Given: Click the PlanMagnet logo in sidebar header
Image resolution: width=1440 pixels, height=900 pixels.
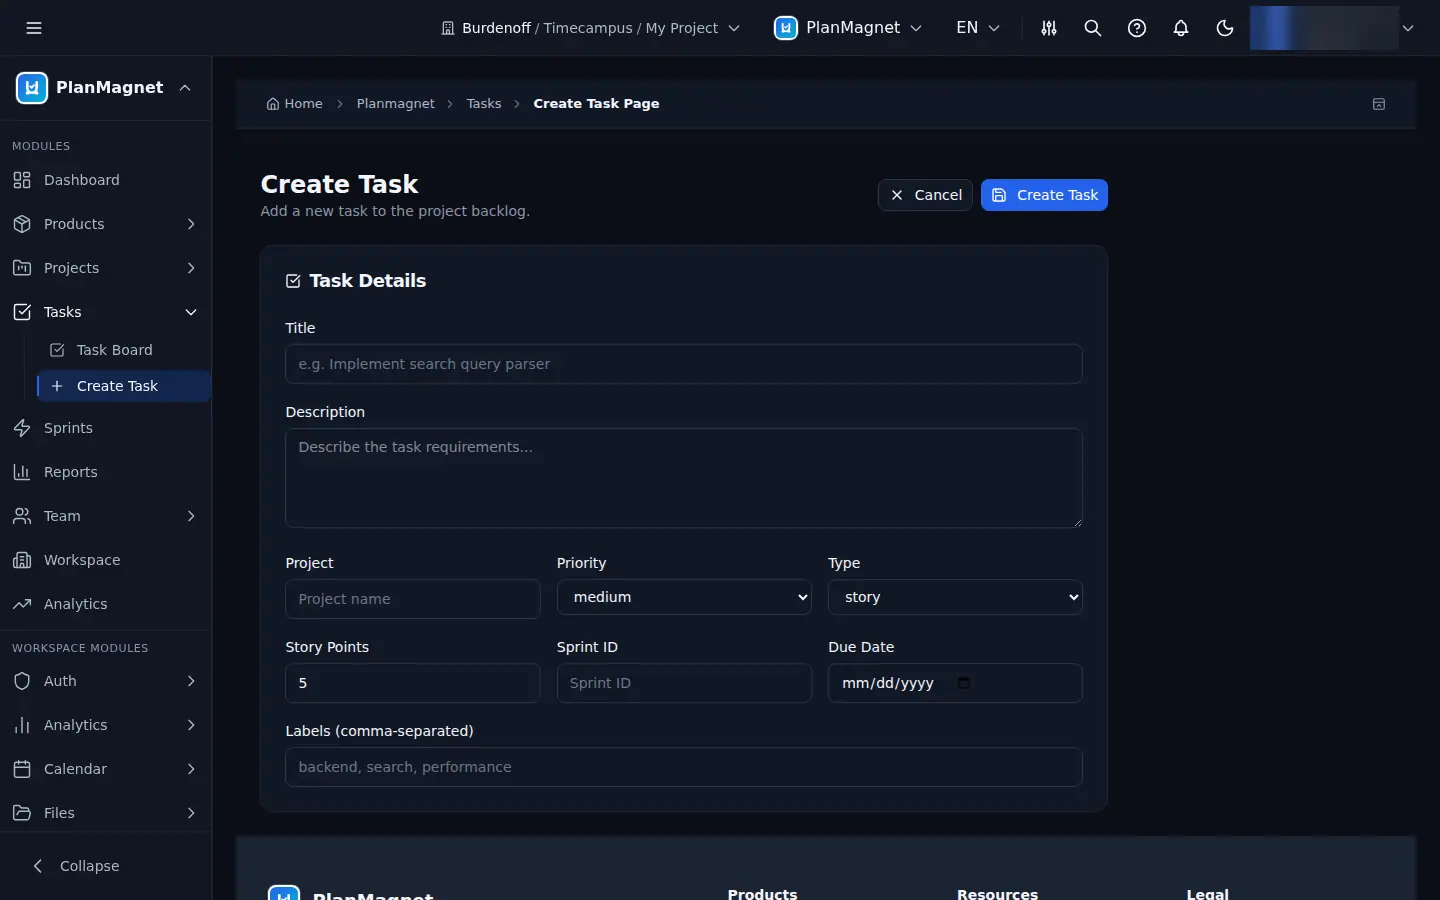Looking at the screenshot, I should [x=32, y=88].
